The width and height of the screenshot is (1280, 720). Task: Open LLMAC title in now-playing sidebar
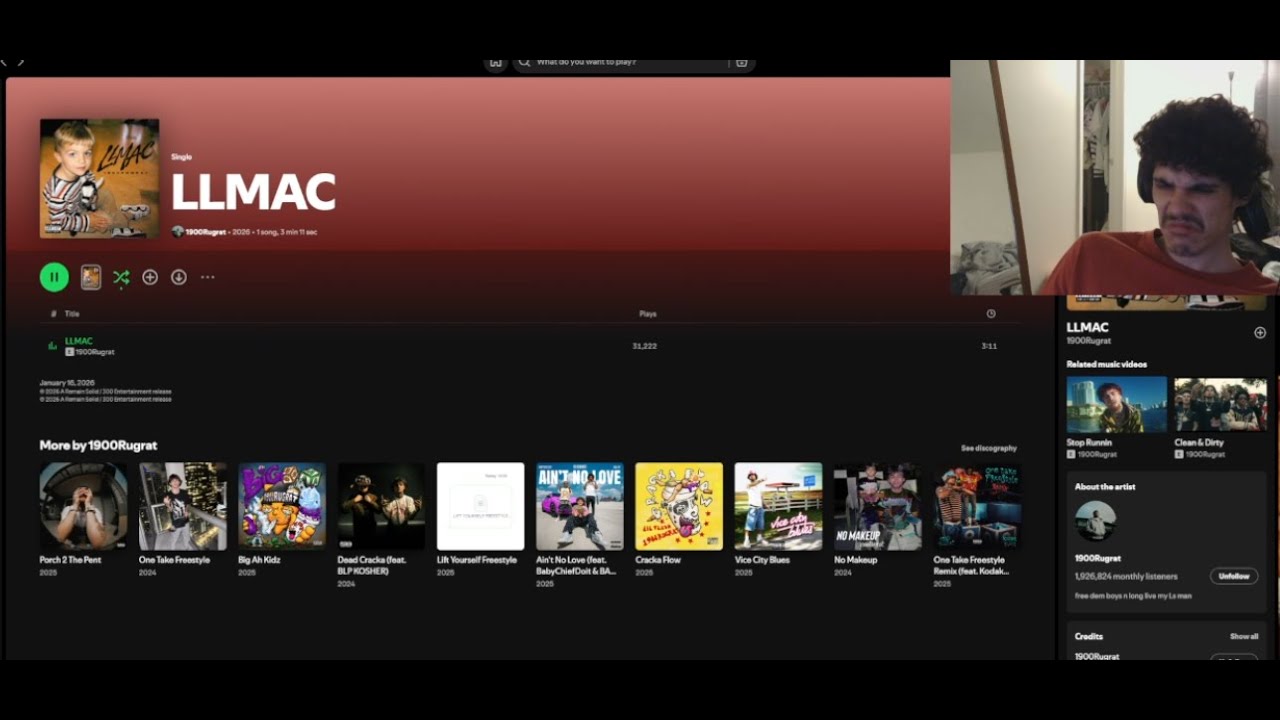1087,327
